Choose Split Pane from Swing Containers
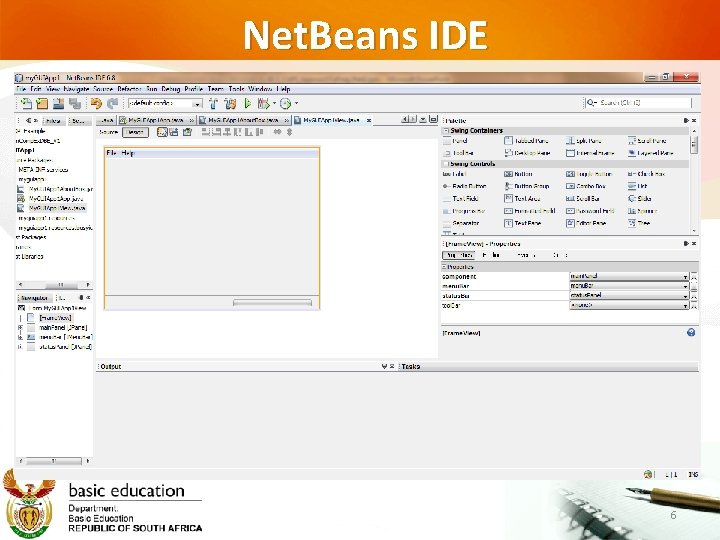The height and width of the screenshot is (540, 720). pos(584,141)
